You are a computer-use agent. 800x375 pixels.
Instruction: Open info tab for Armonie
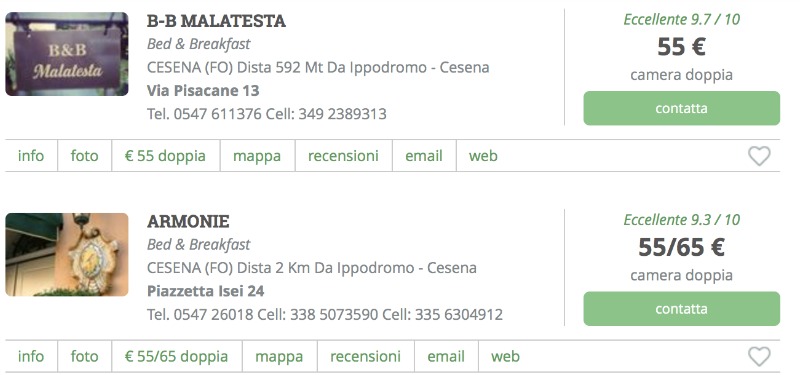point(31,356)
